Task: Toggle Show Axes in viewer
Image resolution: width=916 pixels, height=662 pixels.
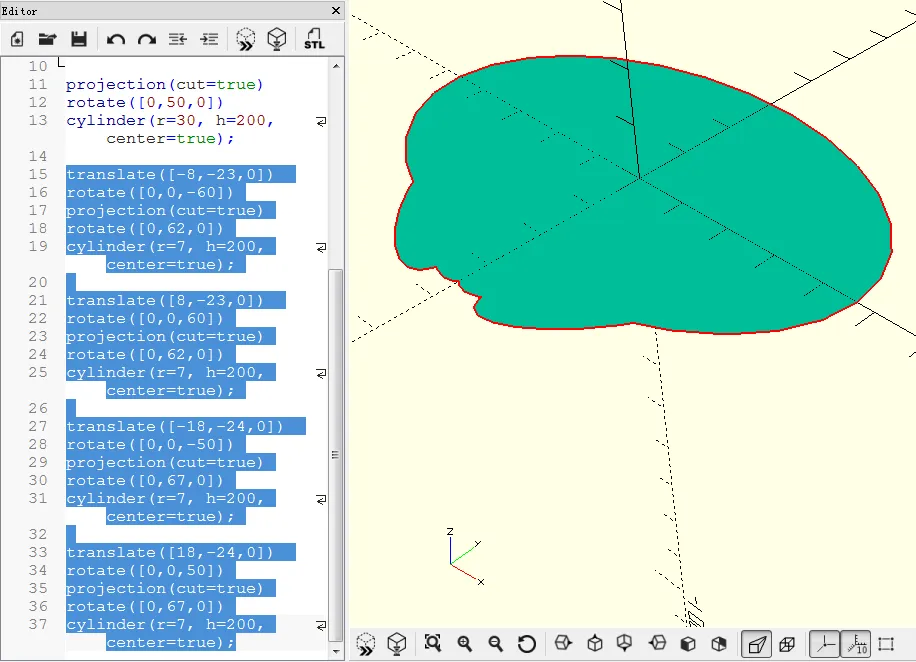Action: (824, 644)
